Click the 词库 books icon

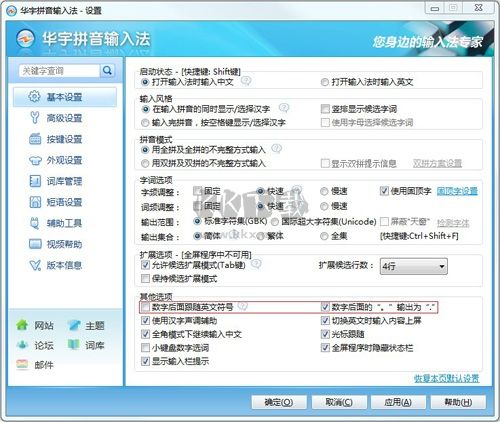74,345
